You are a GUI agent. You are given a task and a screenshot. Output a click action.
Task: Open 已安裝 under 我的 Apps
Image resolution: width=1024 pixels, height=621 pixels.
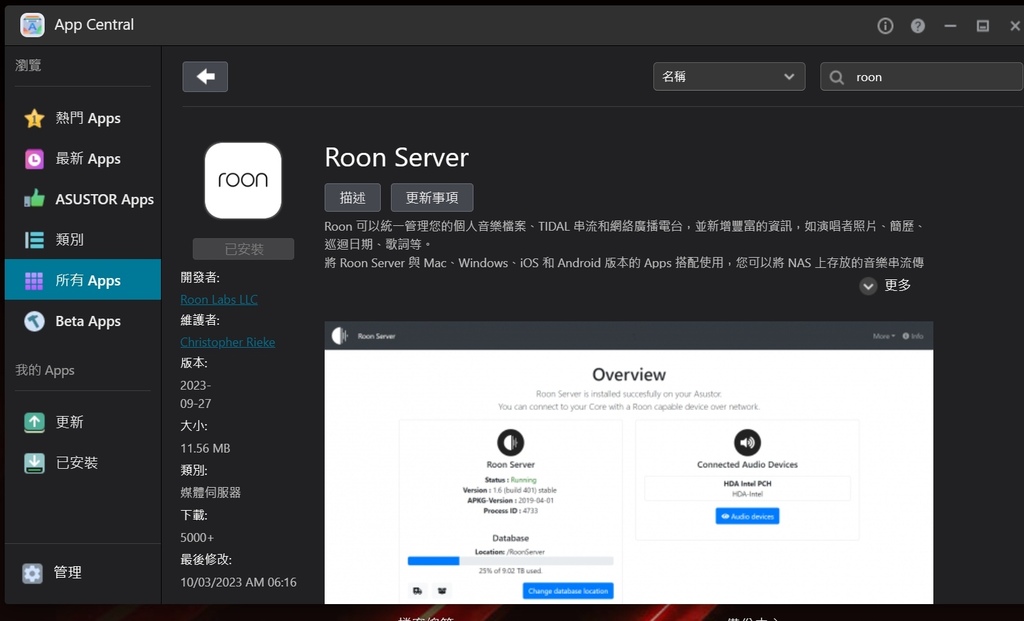click(83, 463)
